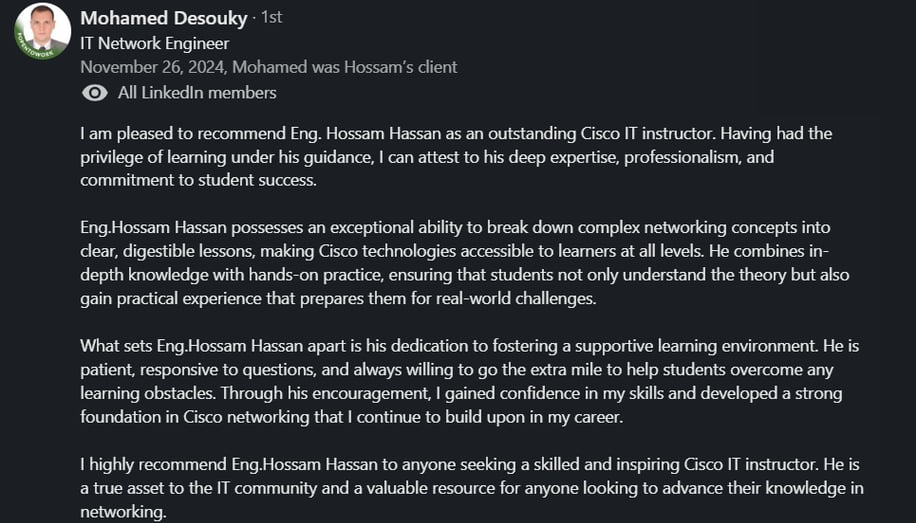This screenshot has height=523, width=916.
Task: Open the Mohamed Desouky name link
Action: pos(164,18)
